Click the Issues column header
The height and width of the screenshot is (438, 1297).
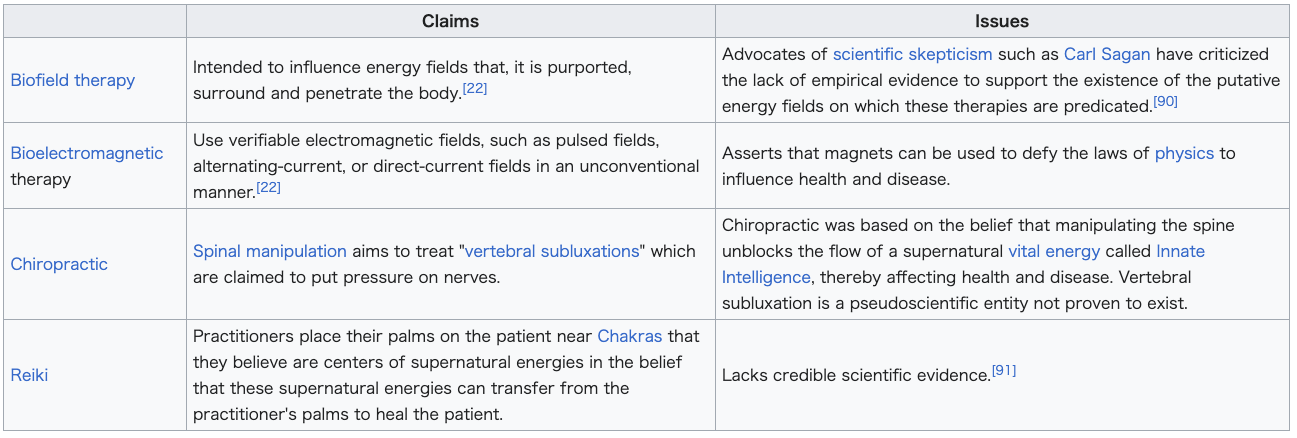[x=1002, y=21]
